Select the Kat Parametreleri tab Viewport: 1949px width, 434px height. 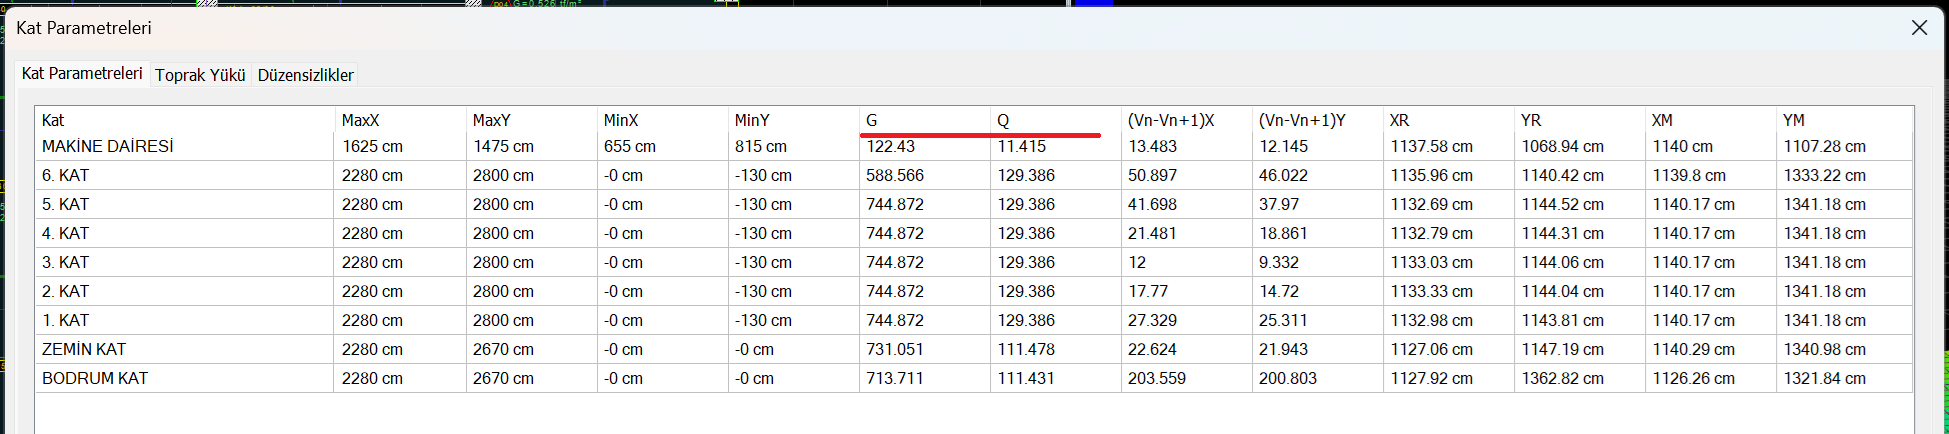(x=82, y=74)
